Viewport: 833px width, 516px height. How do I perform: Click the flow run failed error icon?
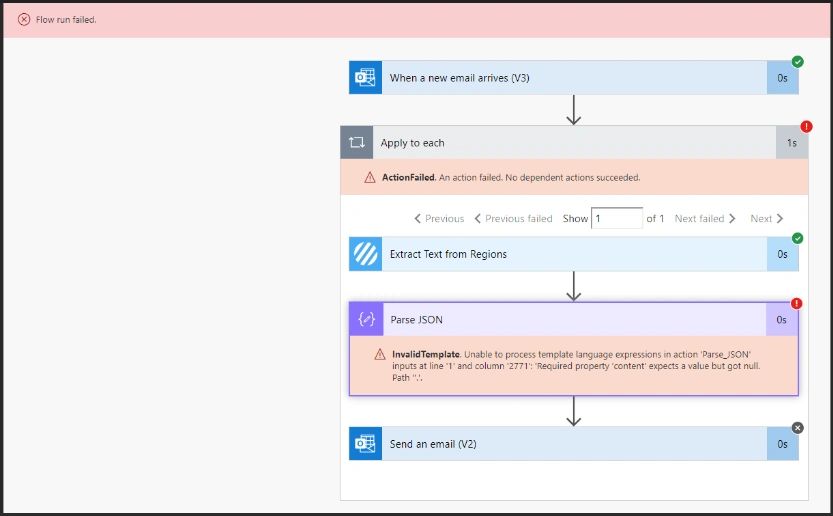coord(24,20)
